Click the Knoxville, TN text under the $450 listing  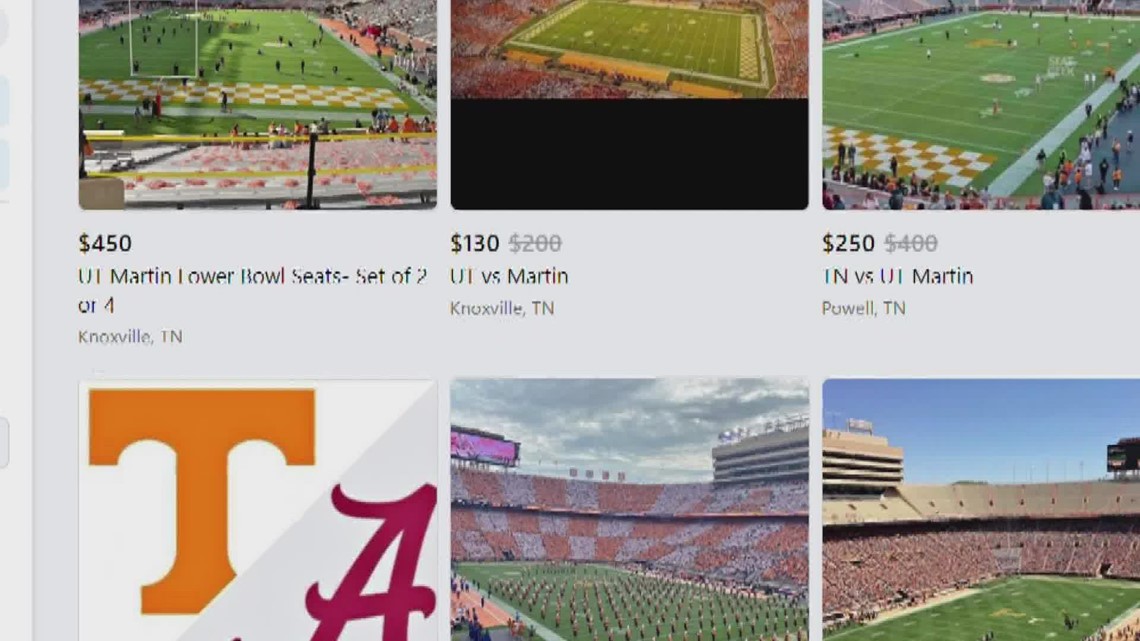129,337
